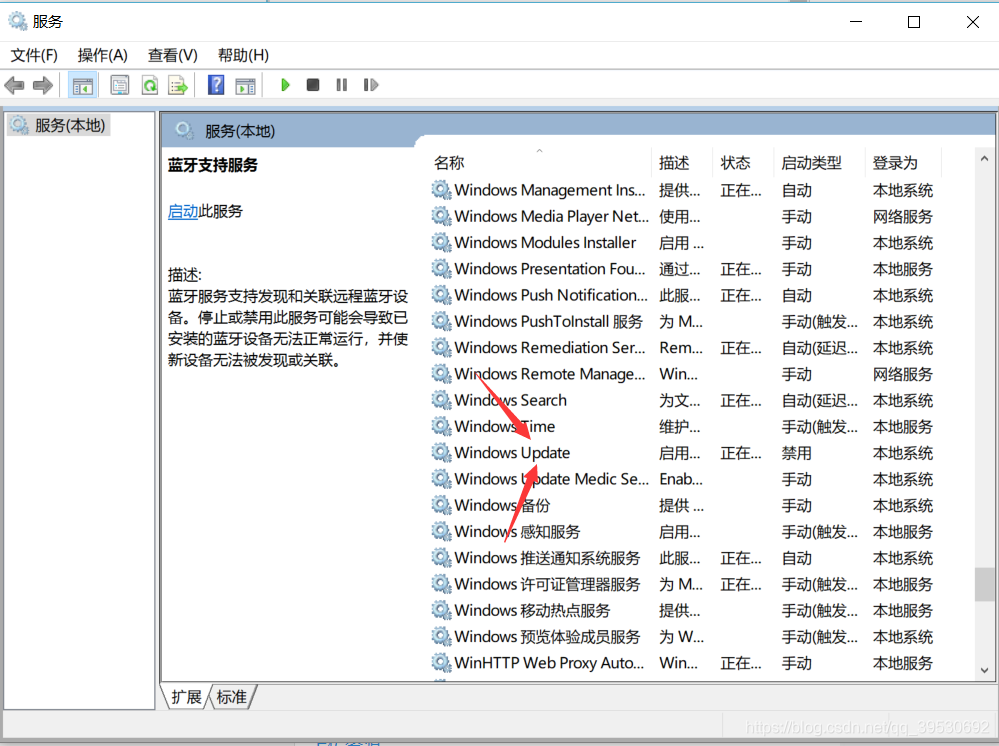Open the 查看(V) menu
The image size is (999, 746).
pyautogui.click(x=173, y=55)
